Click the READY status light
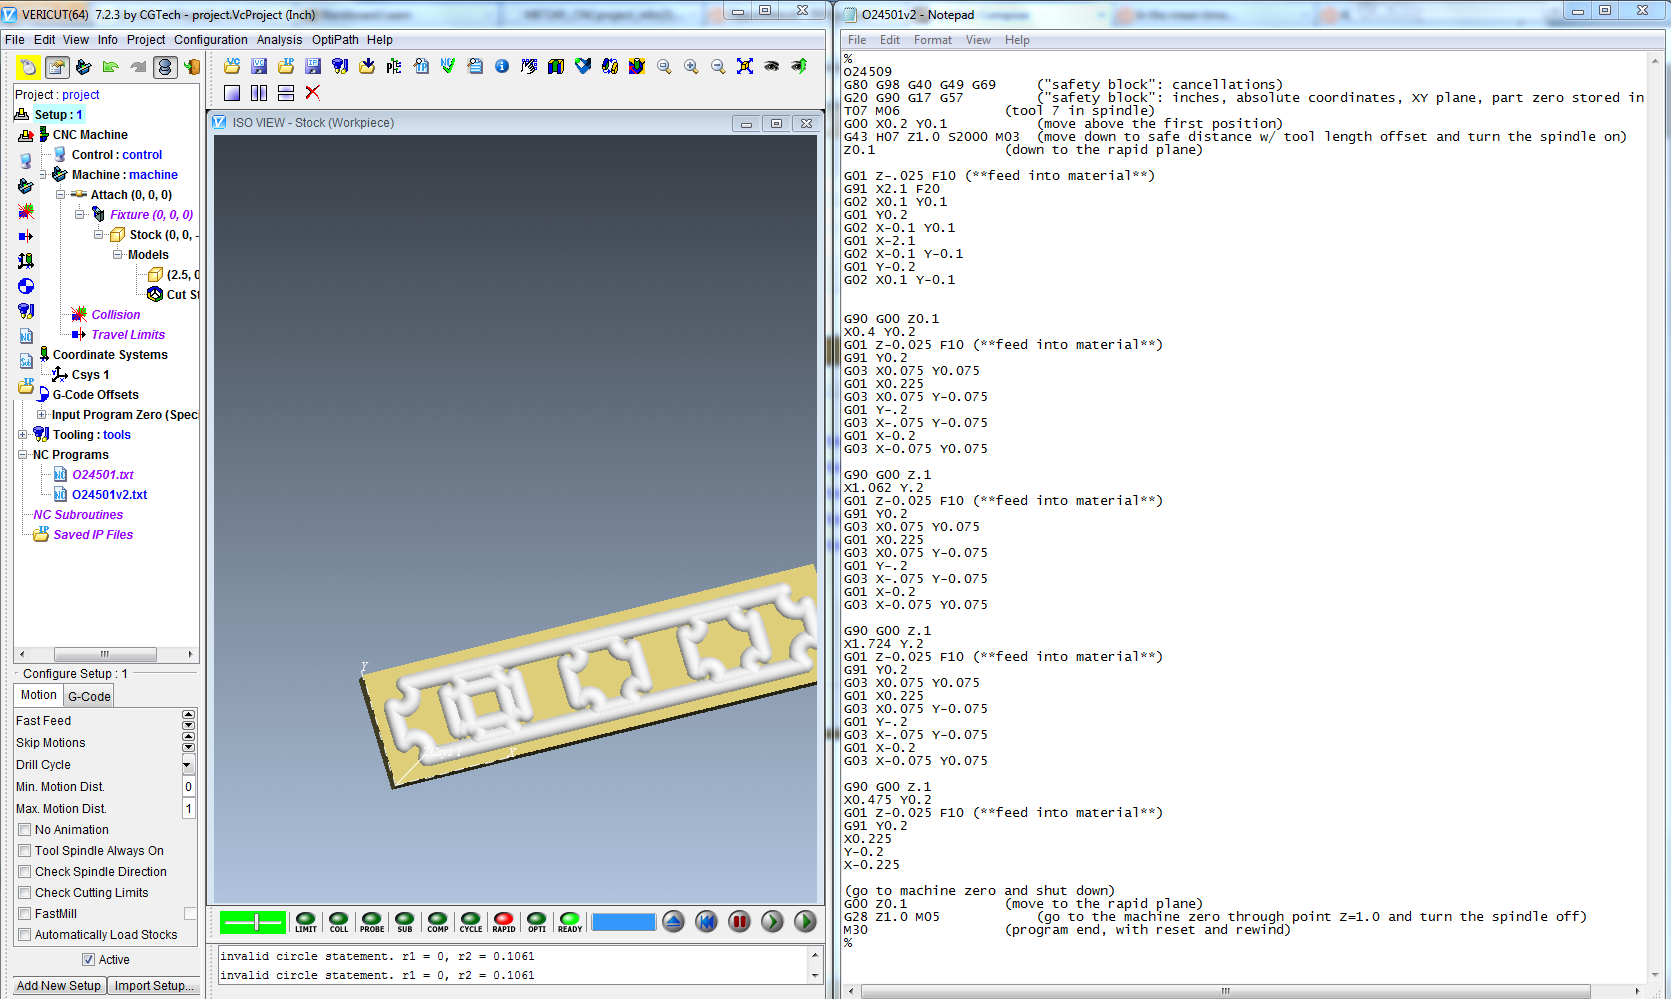Image resolution: width=1671 pixels, height=999 pixels. (x=570, y=921)
